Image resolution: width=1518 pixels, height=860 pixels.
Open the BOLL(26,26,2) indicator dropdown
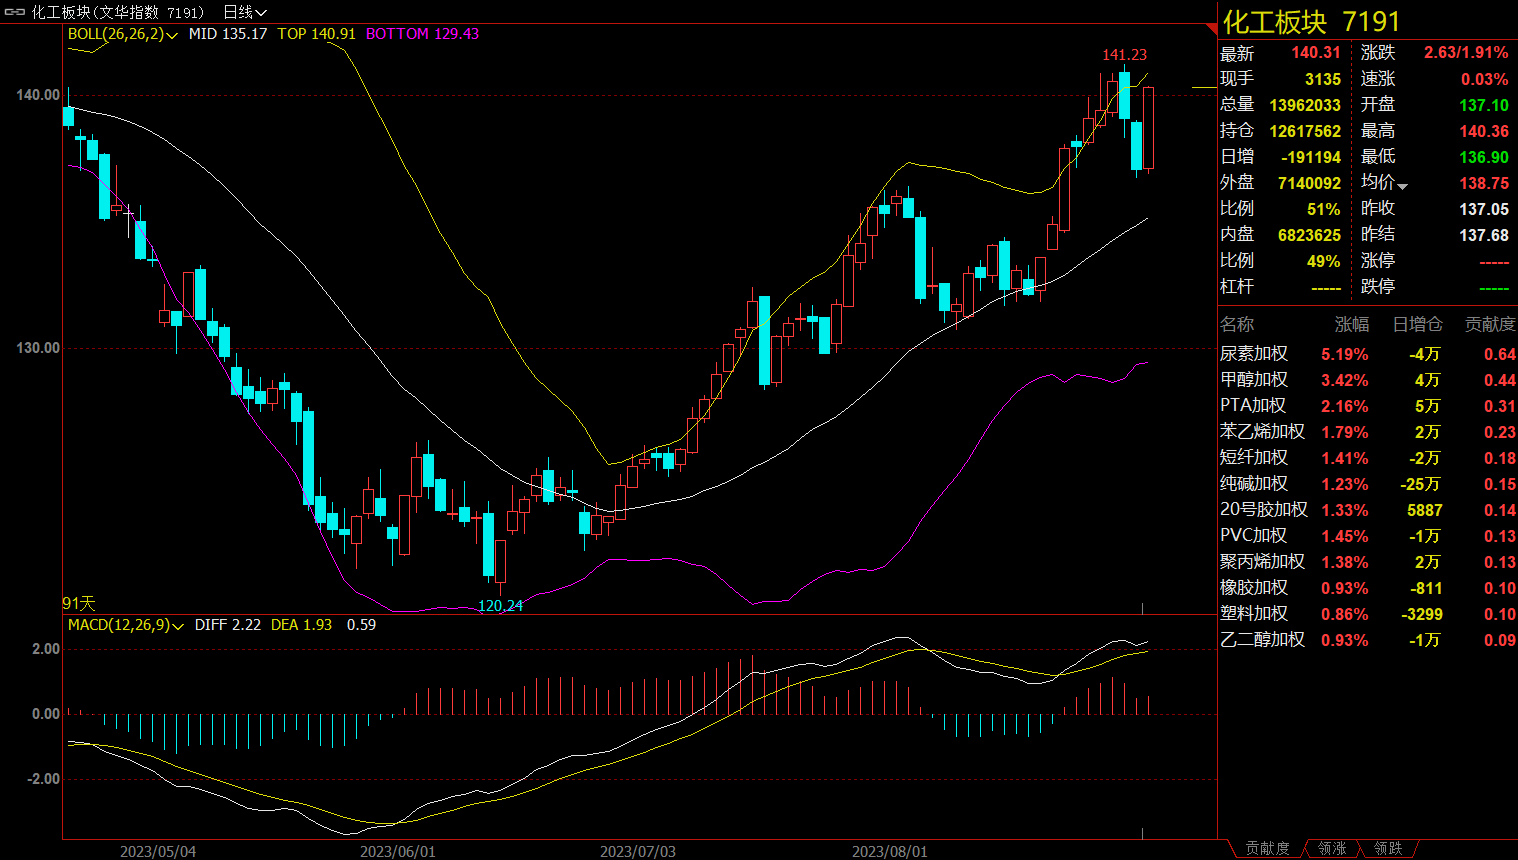(x=123, y=34)
